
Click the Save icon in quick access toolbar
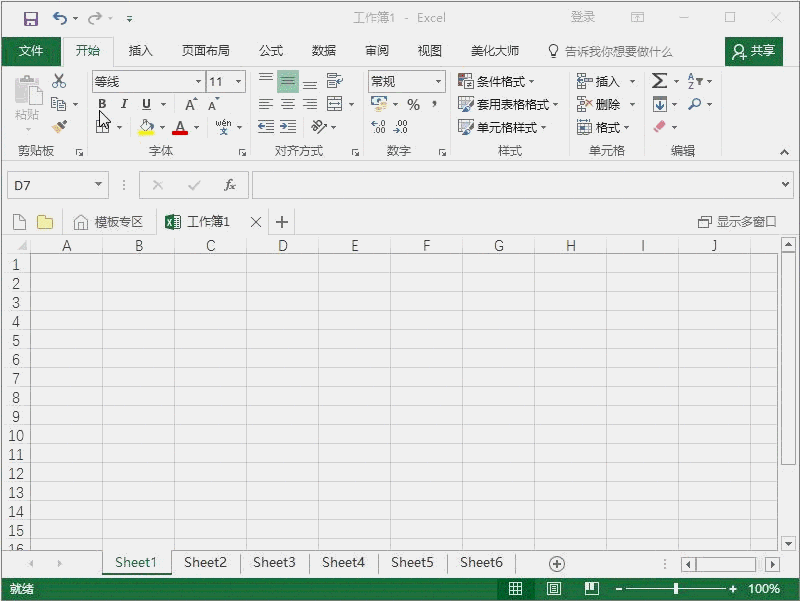coord(31,19)
